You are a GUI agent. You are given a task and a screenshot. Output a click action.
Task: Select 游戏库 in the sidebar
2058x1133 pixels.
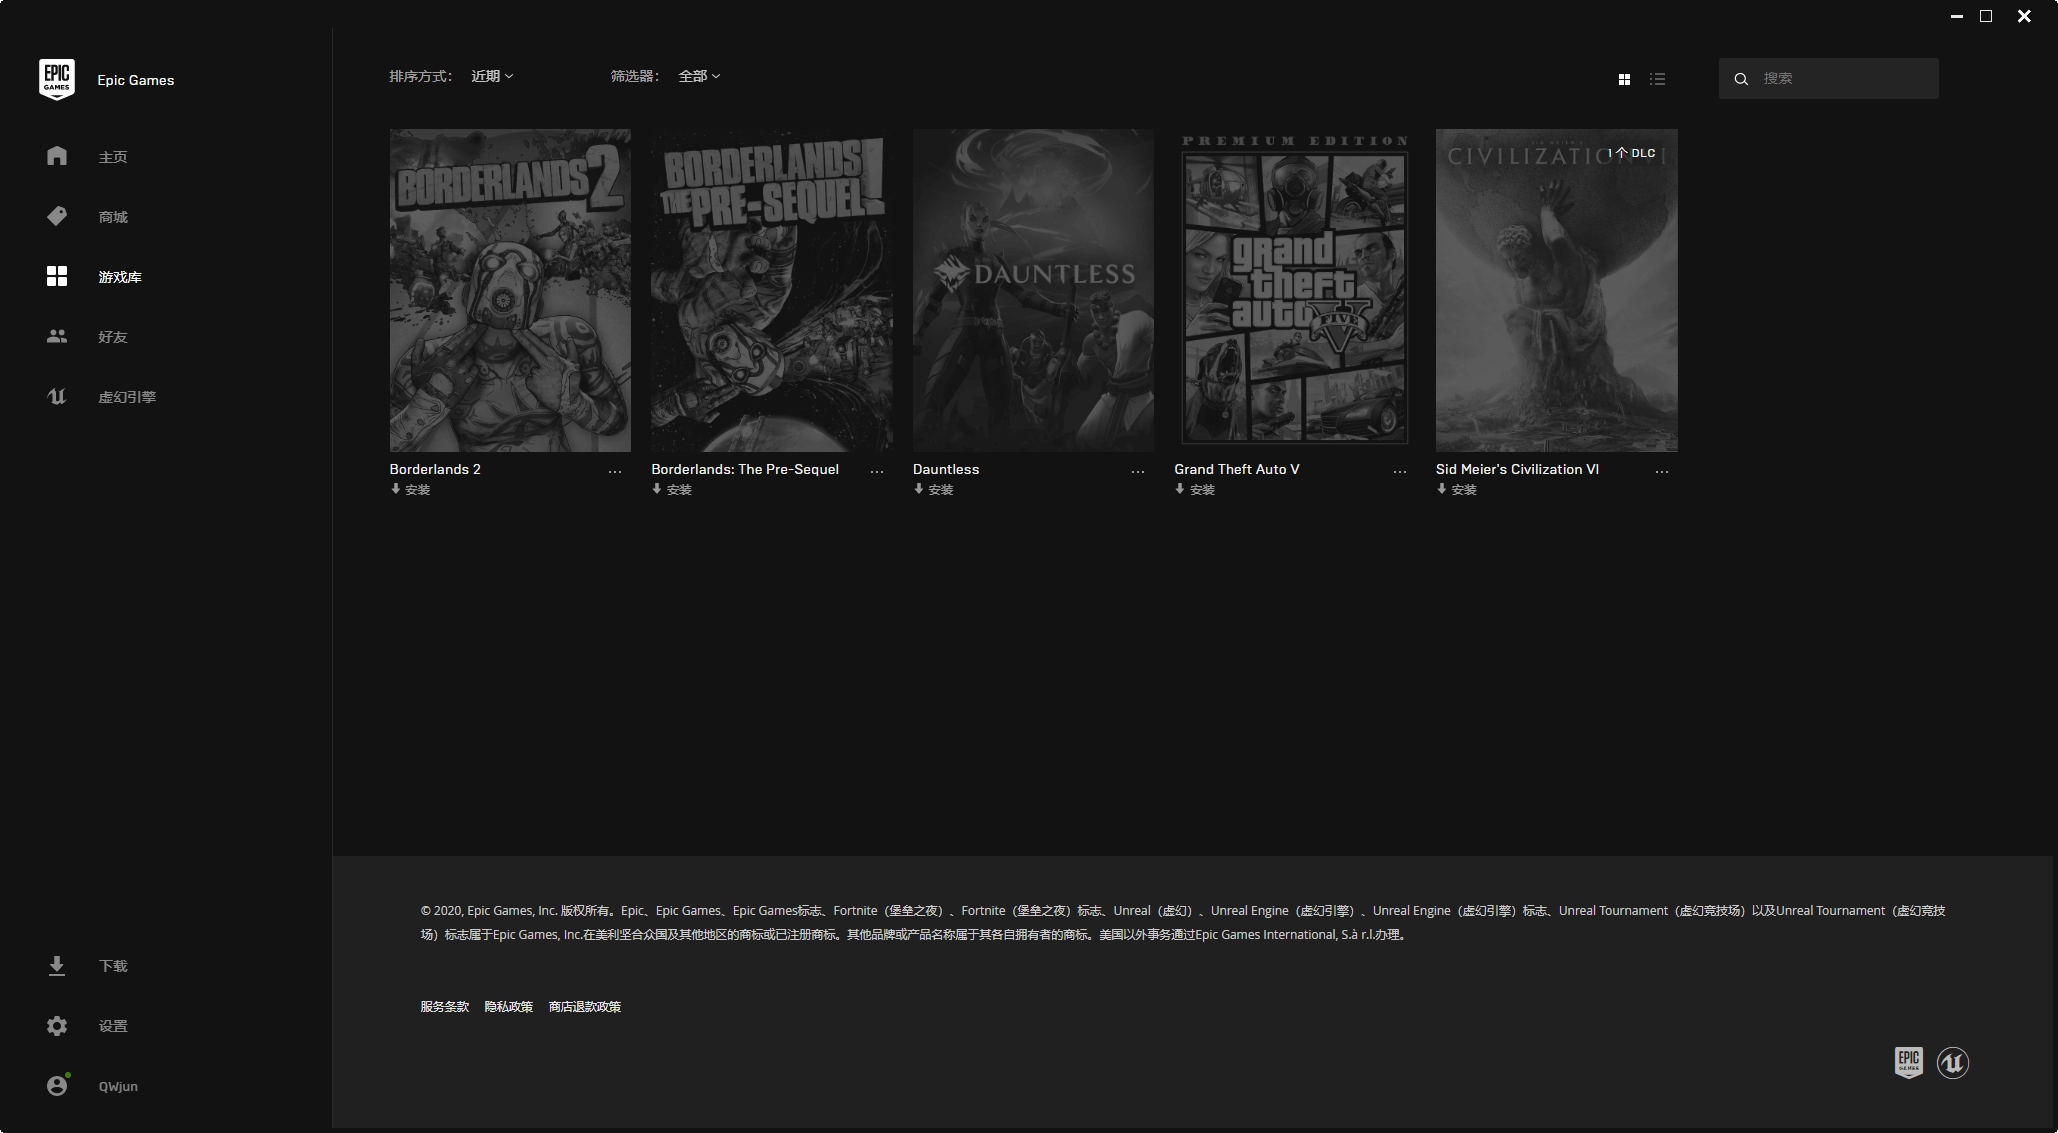click(120, 277)
